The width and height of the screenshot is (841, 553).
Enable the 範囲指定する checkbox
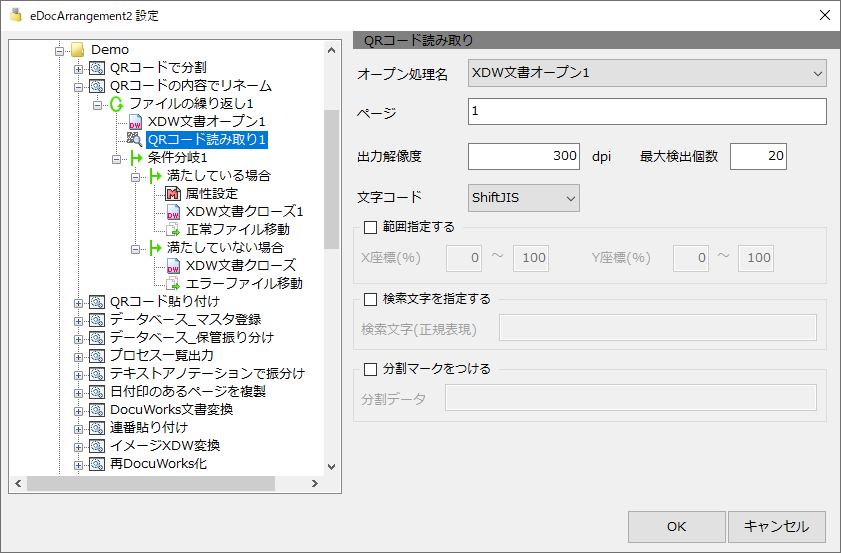pos(371,227)
